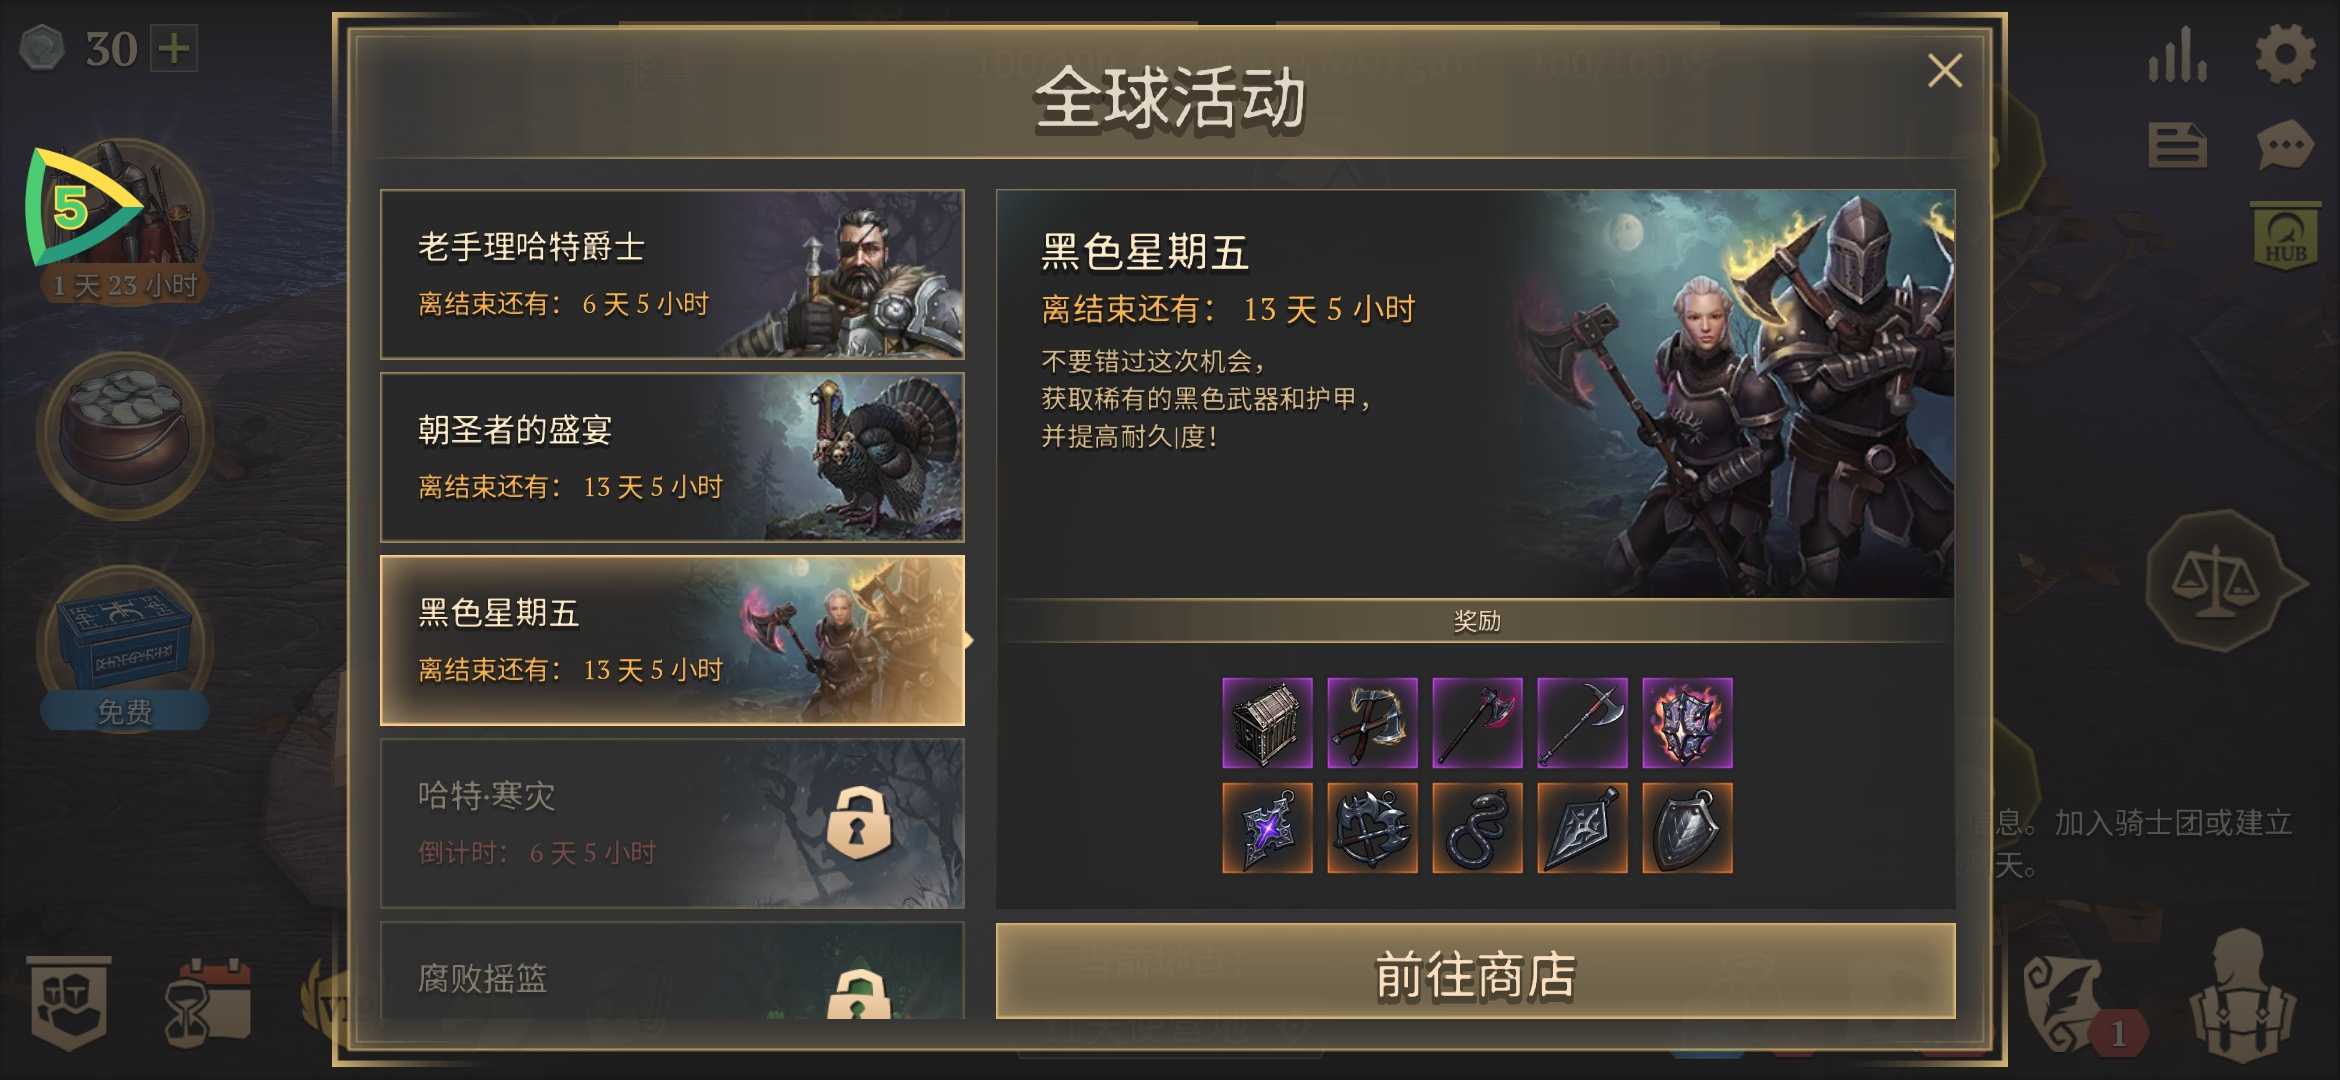
Task: Go to shop with 前往商店 button
Action: point(1475,971)
